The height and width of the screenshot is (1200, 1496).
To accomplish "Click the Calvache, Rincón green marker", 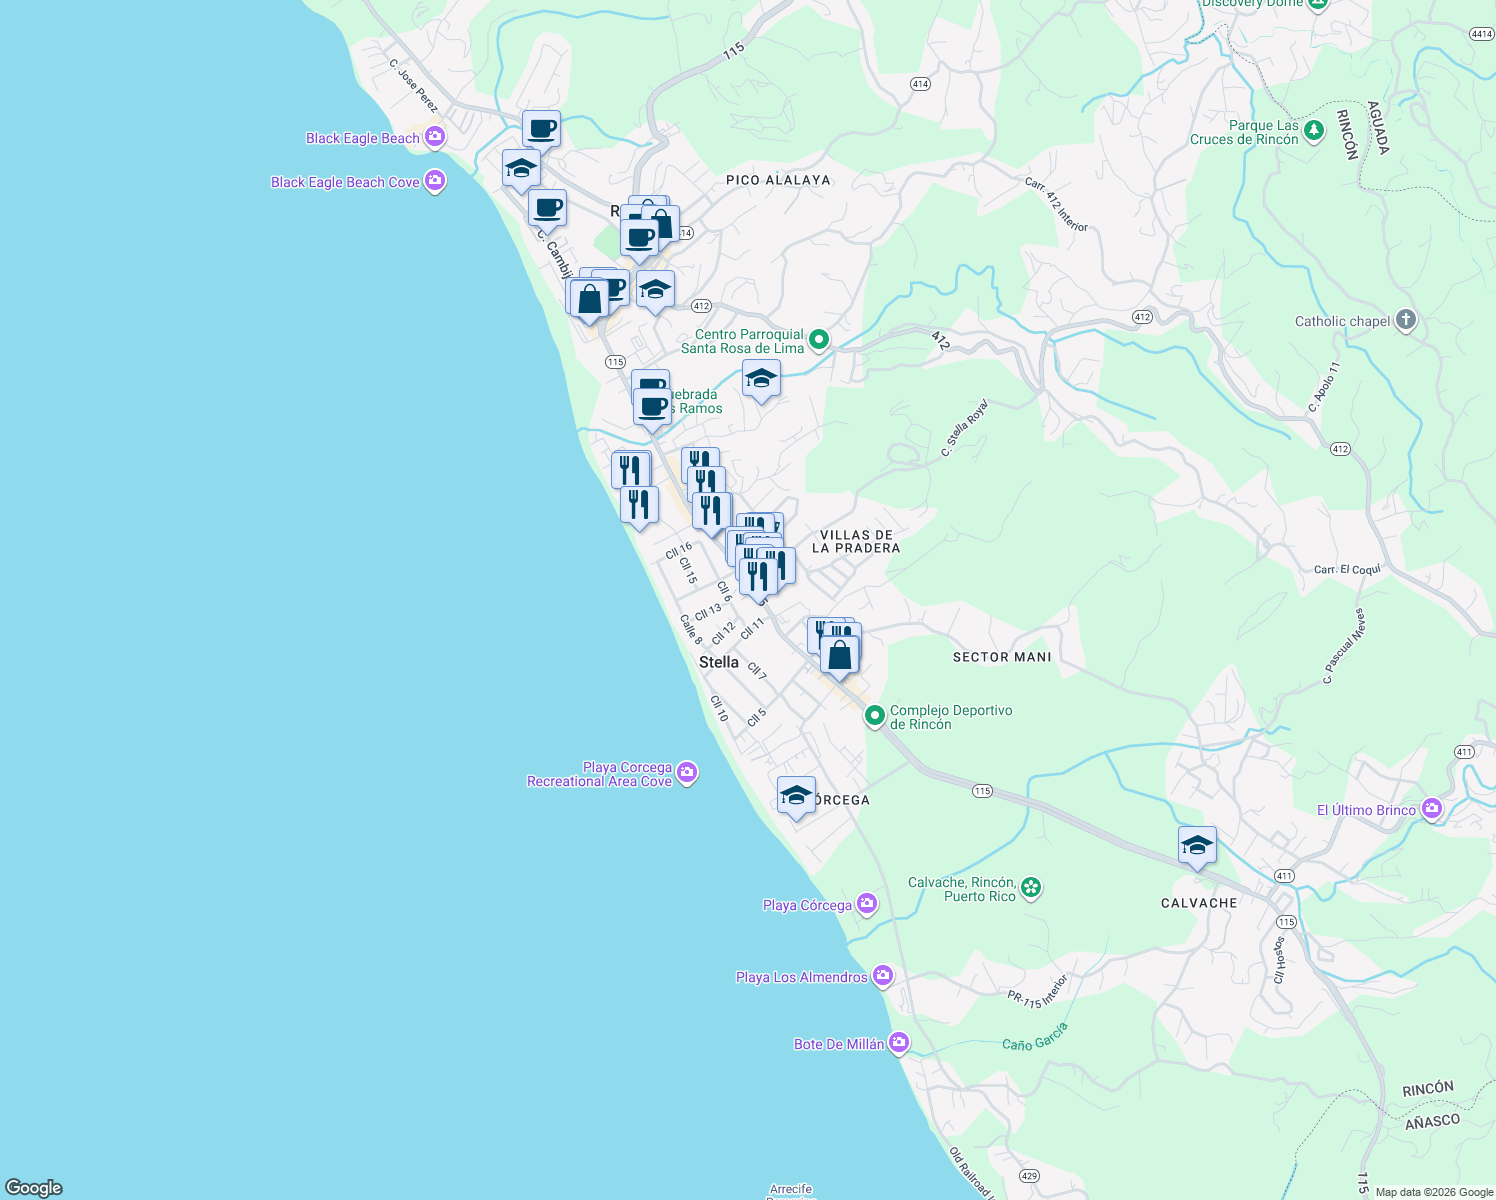I will click(x=1030, y=887).
